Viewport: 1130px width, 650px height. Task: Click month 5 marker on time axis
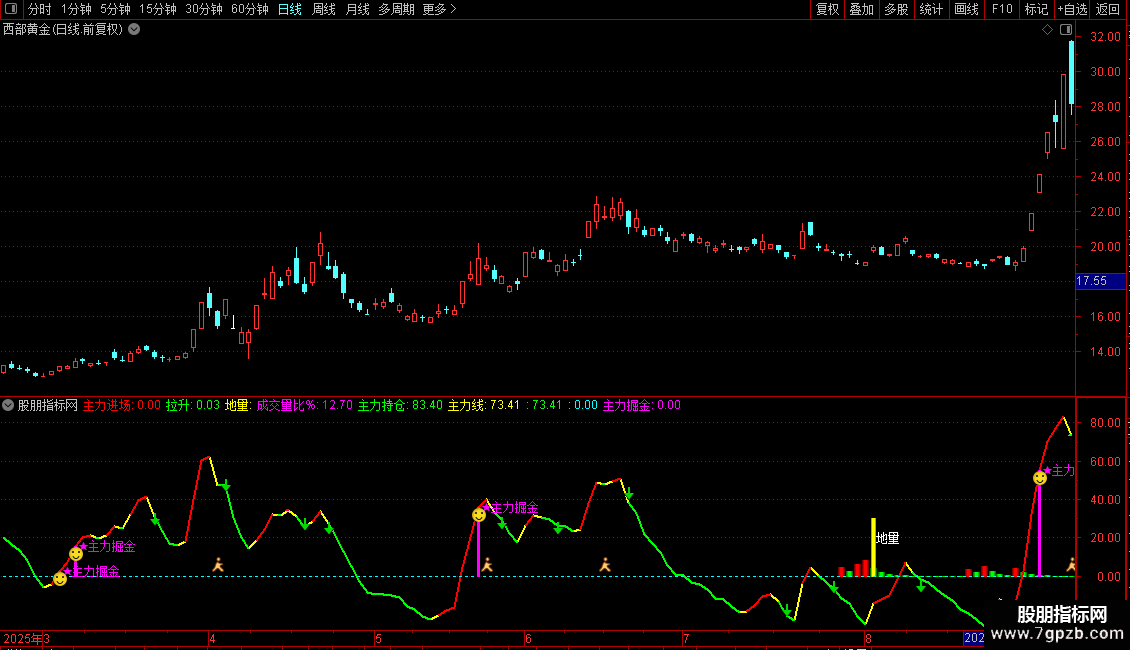378,638
